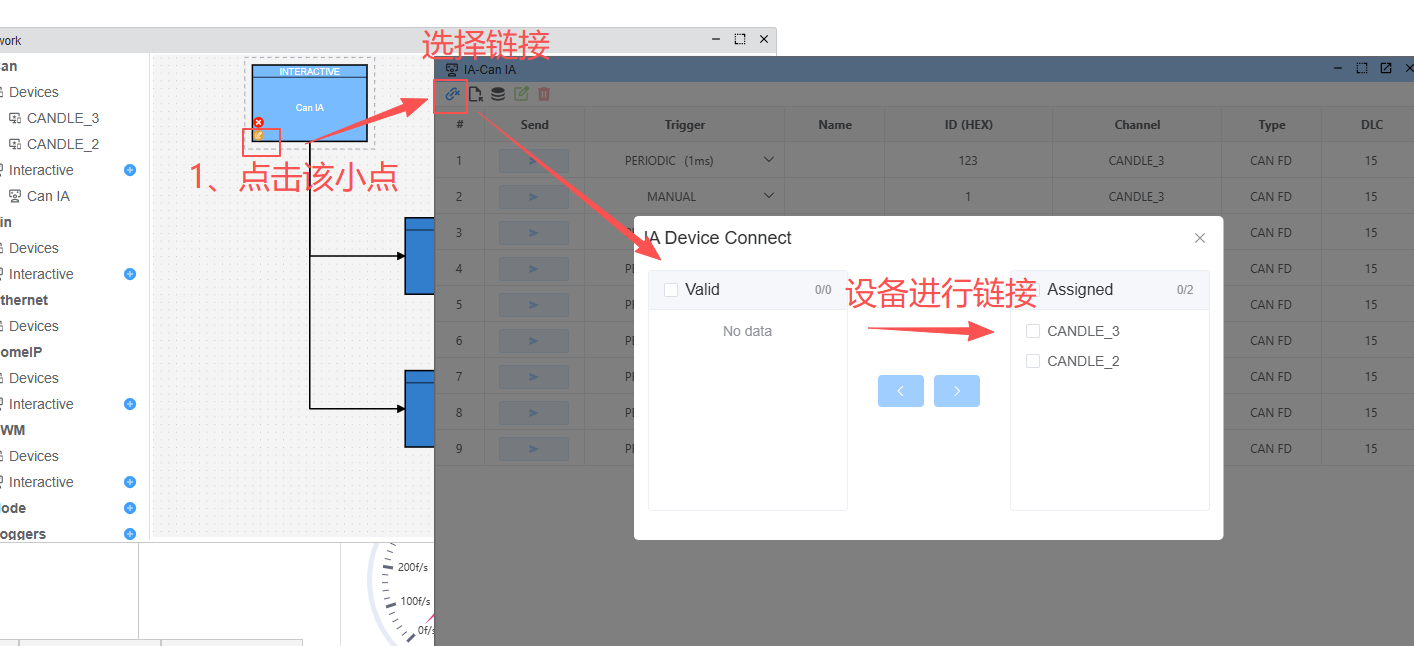Screen dimensions: 1414x646
Task: Click the Send button in row 1
Action: tap(534, 160)
